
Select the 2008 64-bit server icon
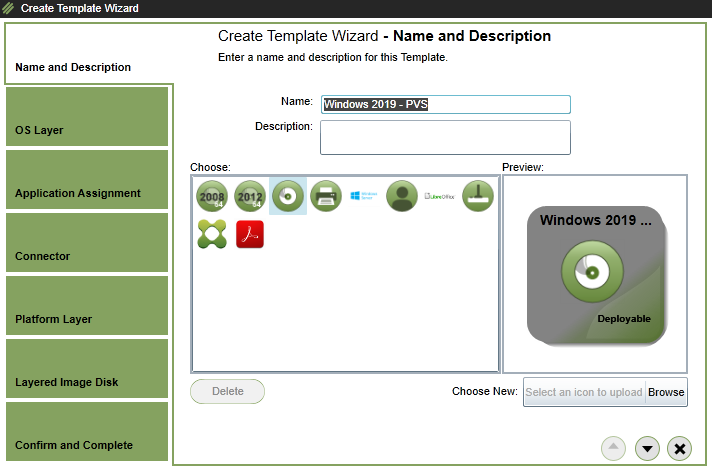[211, 197]
